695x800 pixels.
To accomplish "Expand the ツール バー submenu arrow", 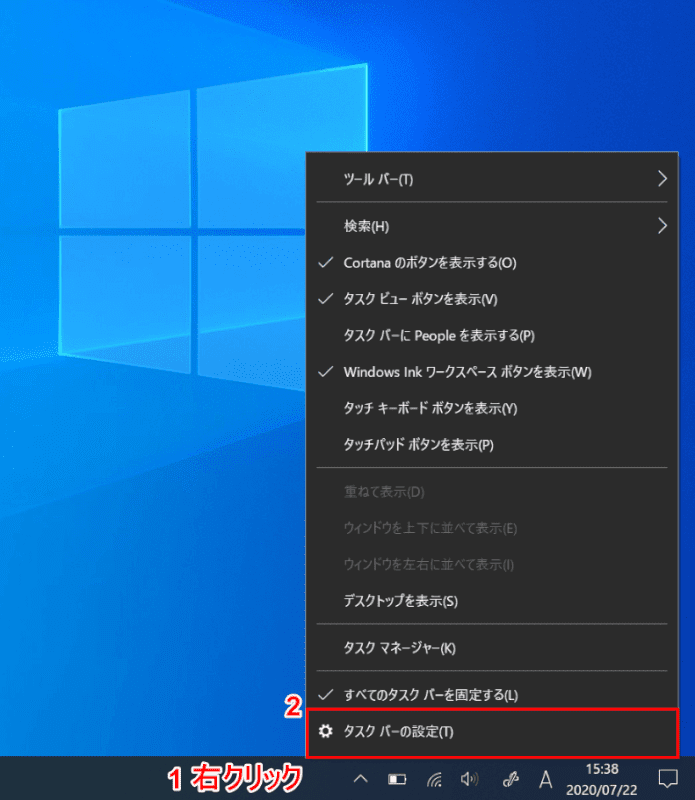I will coord(662,179).
